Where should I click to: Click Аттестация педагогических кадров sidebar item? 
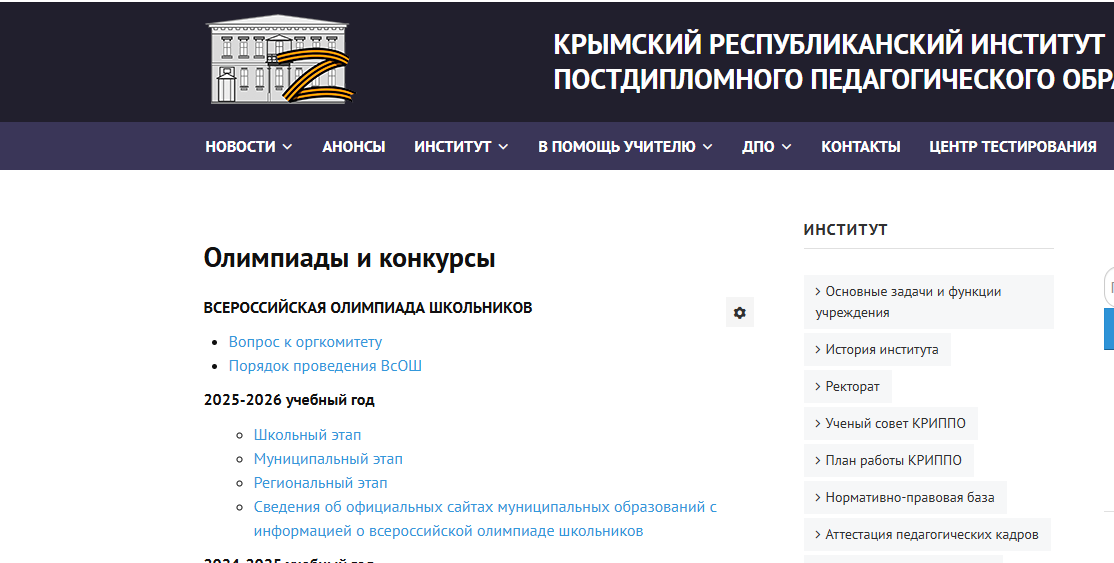(x=930, y=534)
